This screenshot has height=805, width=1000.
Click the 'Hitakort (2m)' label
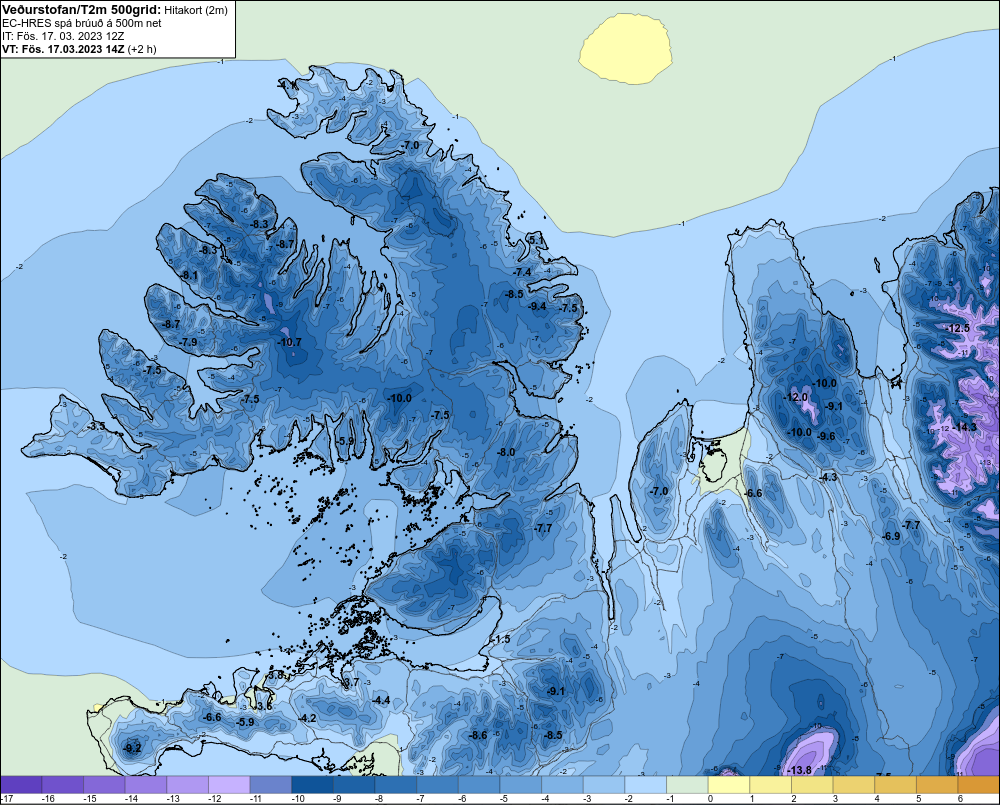[196, 10]
